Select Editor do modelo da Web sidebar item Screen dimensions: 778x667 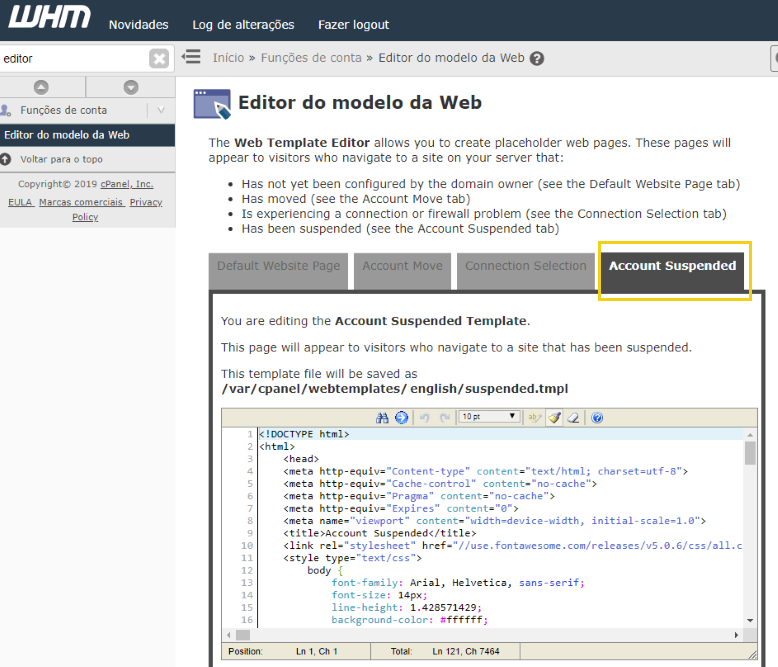87,135
